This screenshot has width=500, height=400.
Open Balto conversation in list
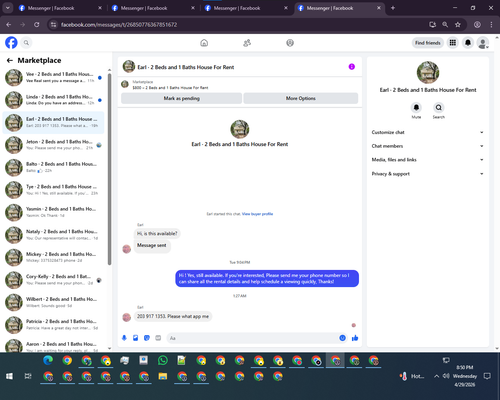click(x=53, y=167)
